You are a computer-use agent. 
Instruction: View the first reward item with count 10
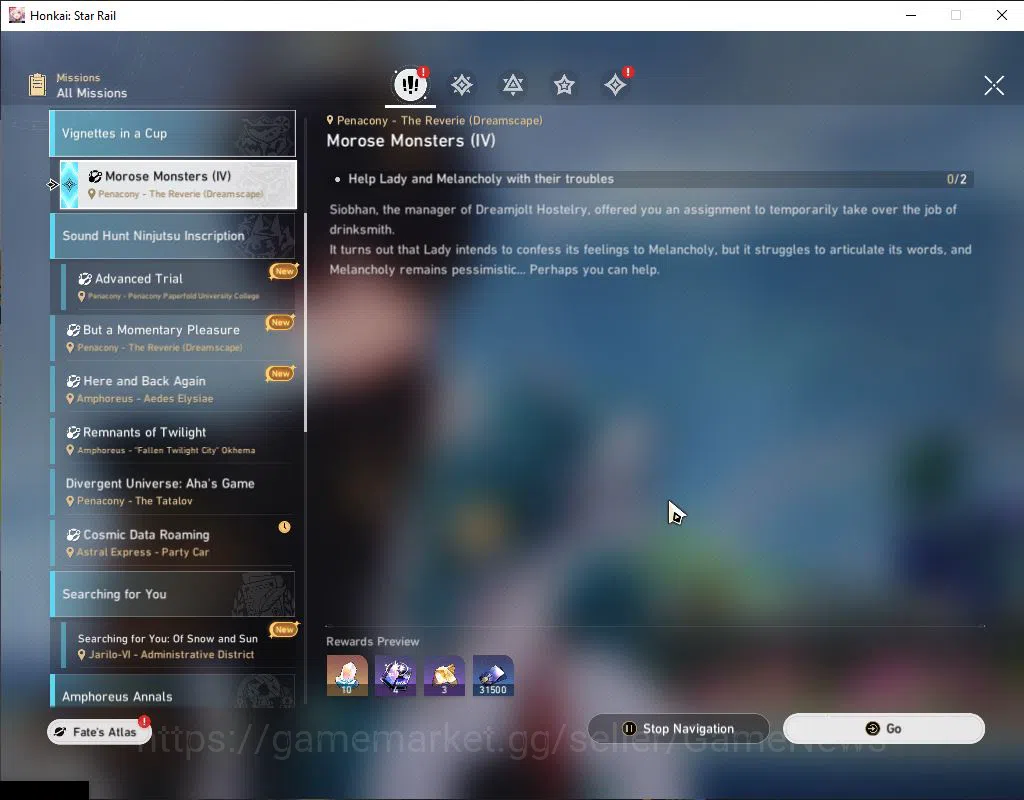[x=347, y=676]
